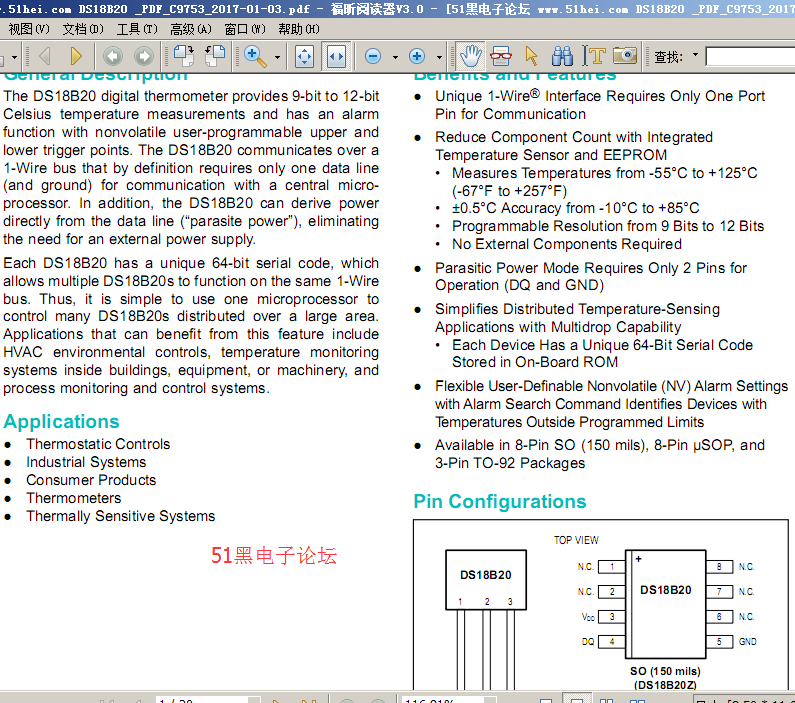Toggle the hand tool
795x703 pixels.
pos(469,56)
